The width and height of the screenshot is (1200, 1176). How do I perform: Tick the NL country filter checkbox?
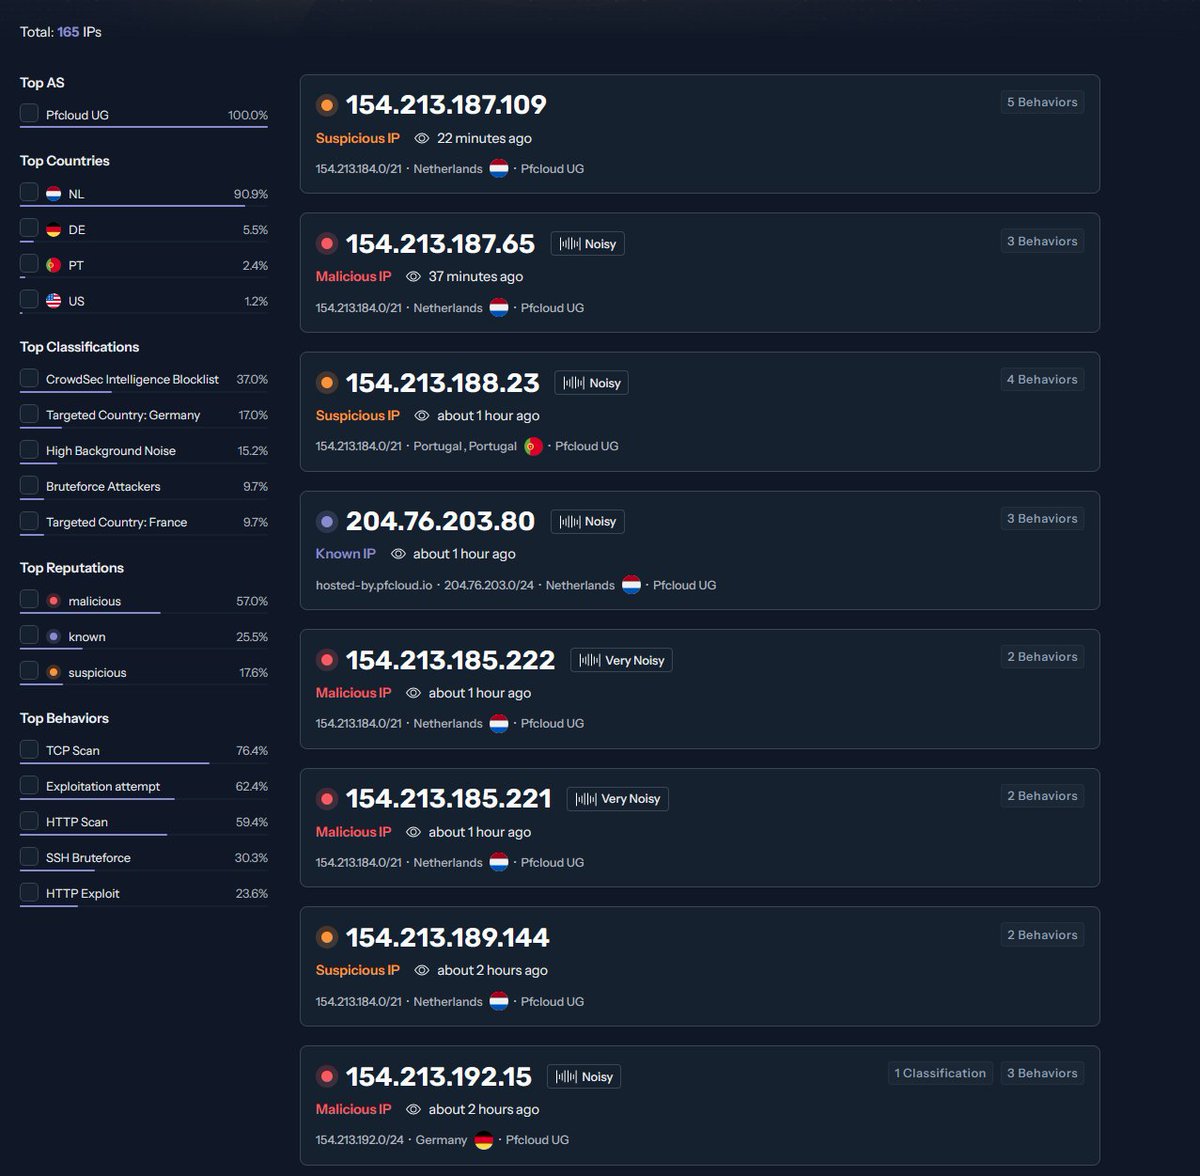coord(29,192)
